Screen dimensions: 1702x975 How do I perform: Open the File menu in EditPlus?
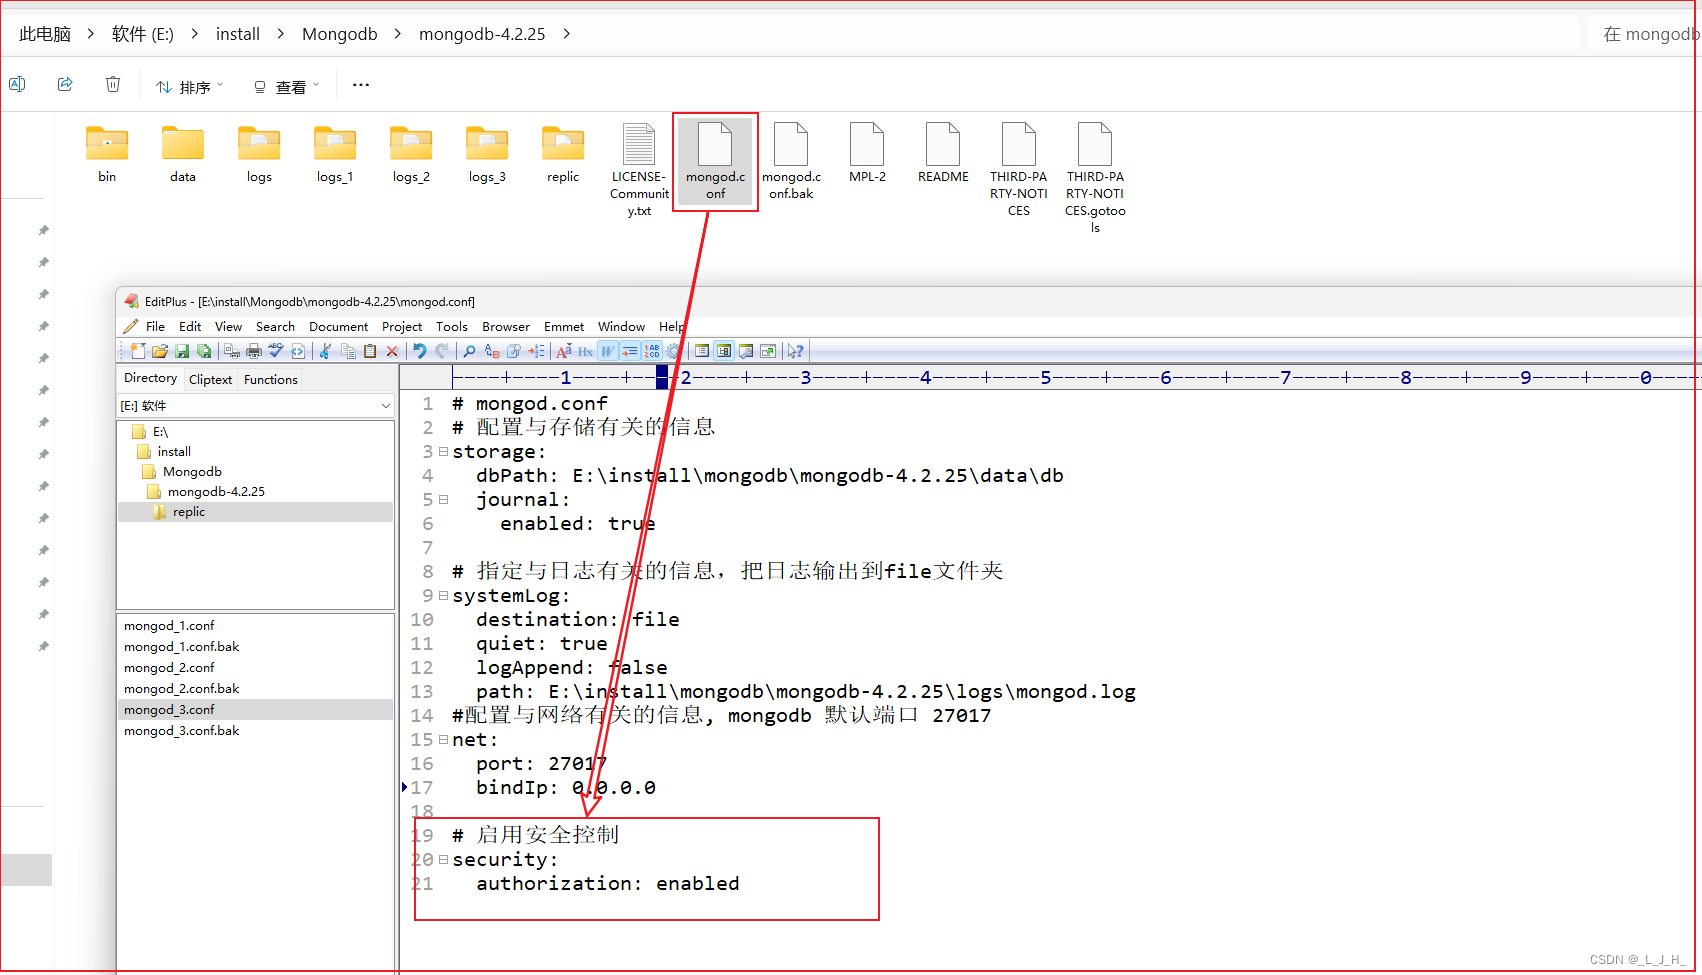pyautogui.click(x=155, y=327)
